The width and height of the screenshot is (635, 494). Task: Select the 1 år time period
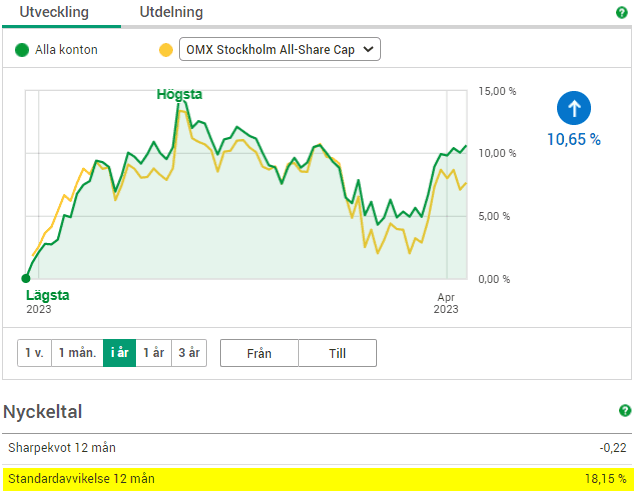point(153,353)
